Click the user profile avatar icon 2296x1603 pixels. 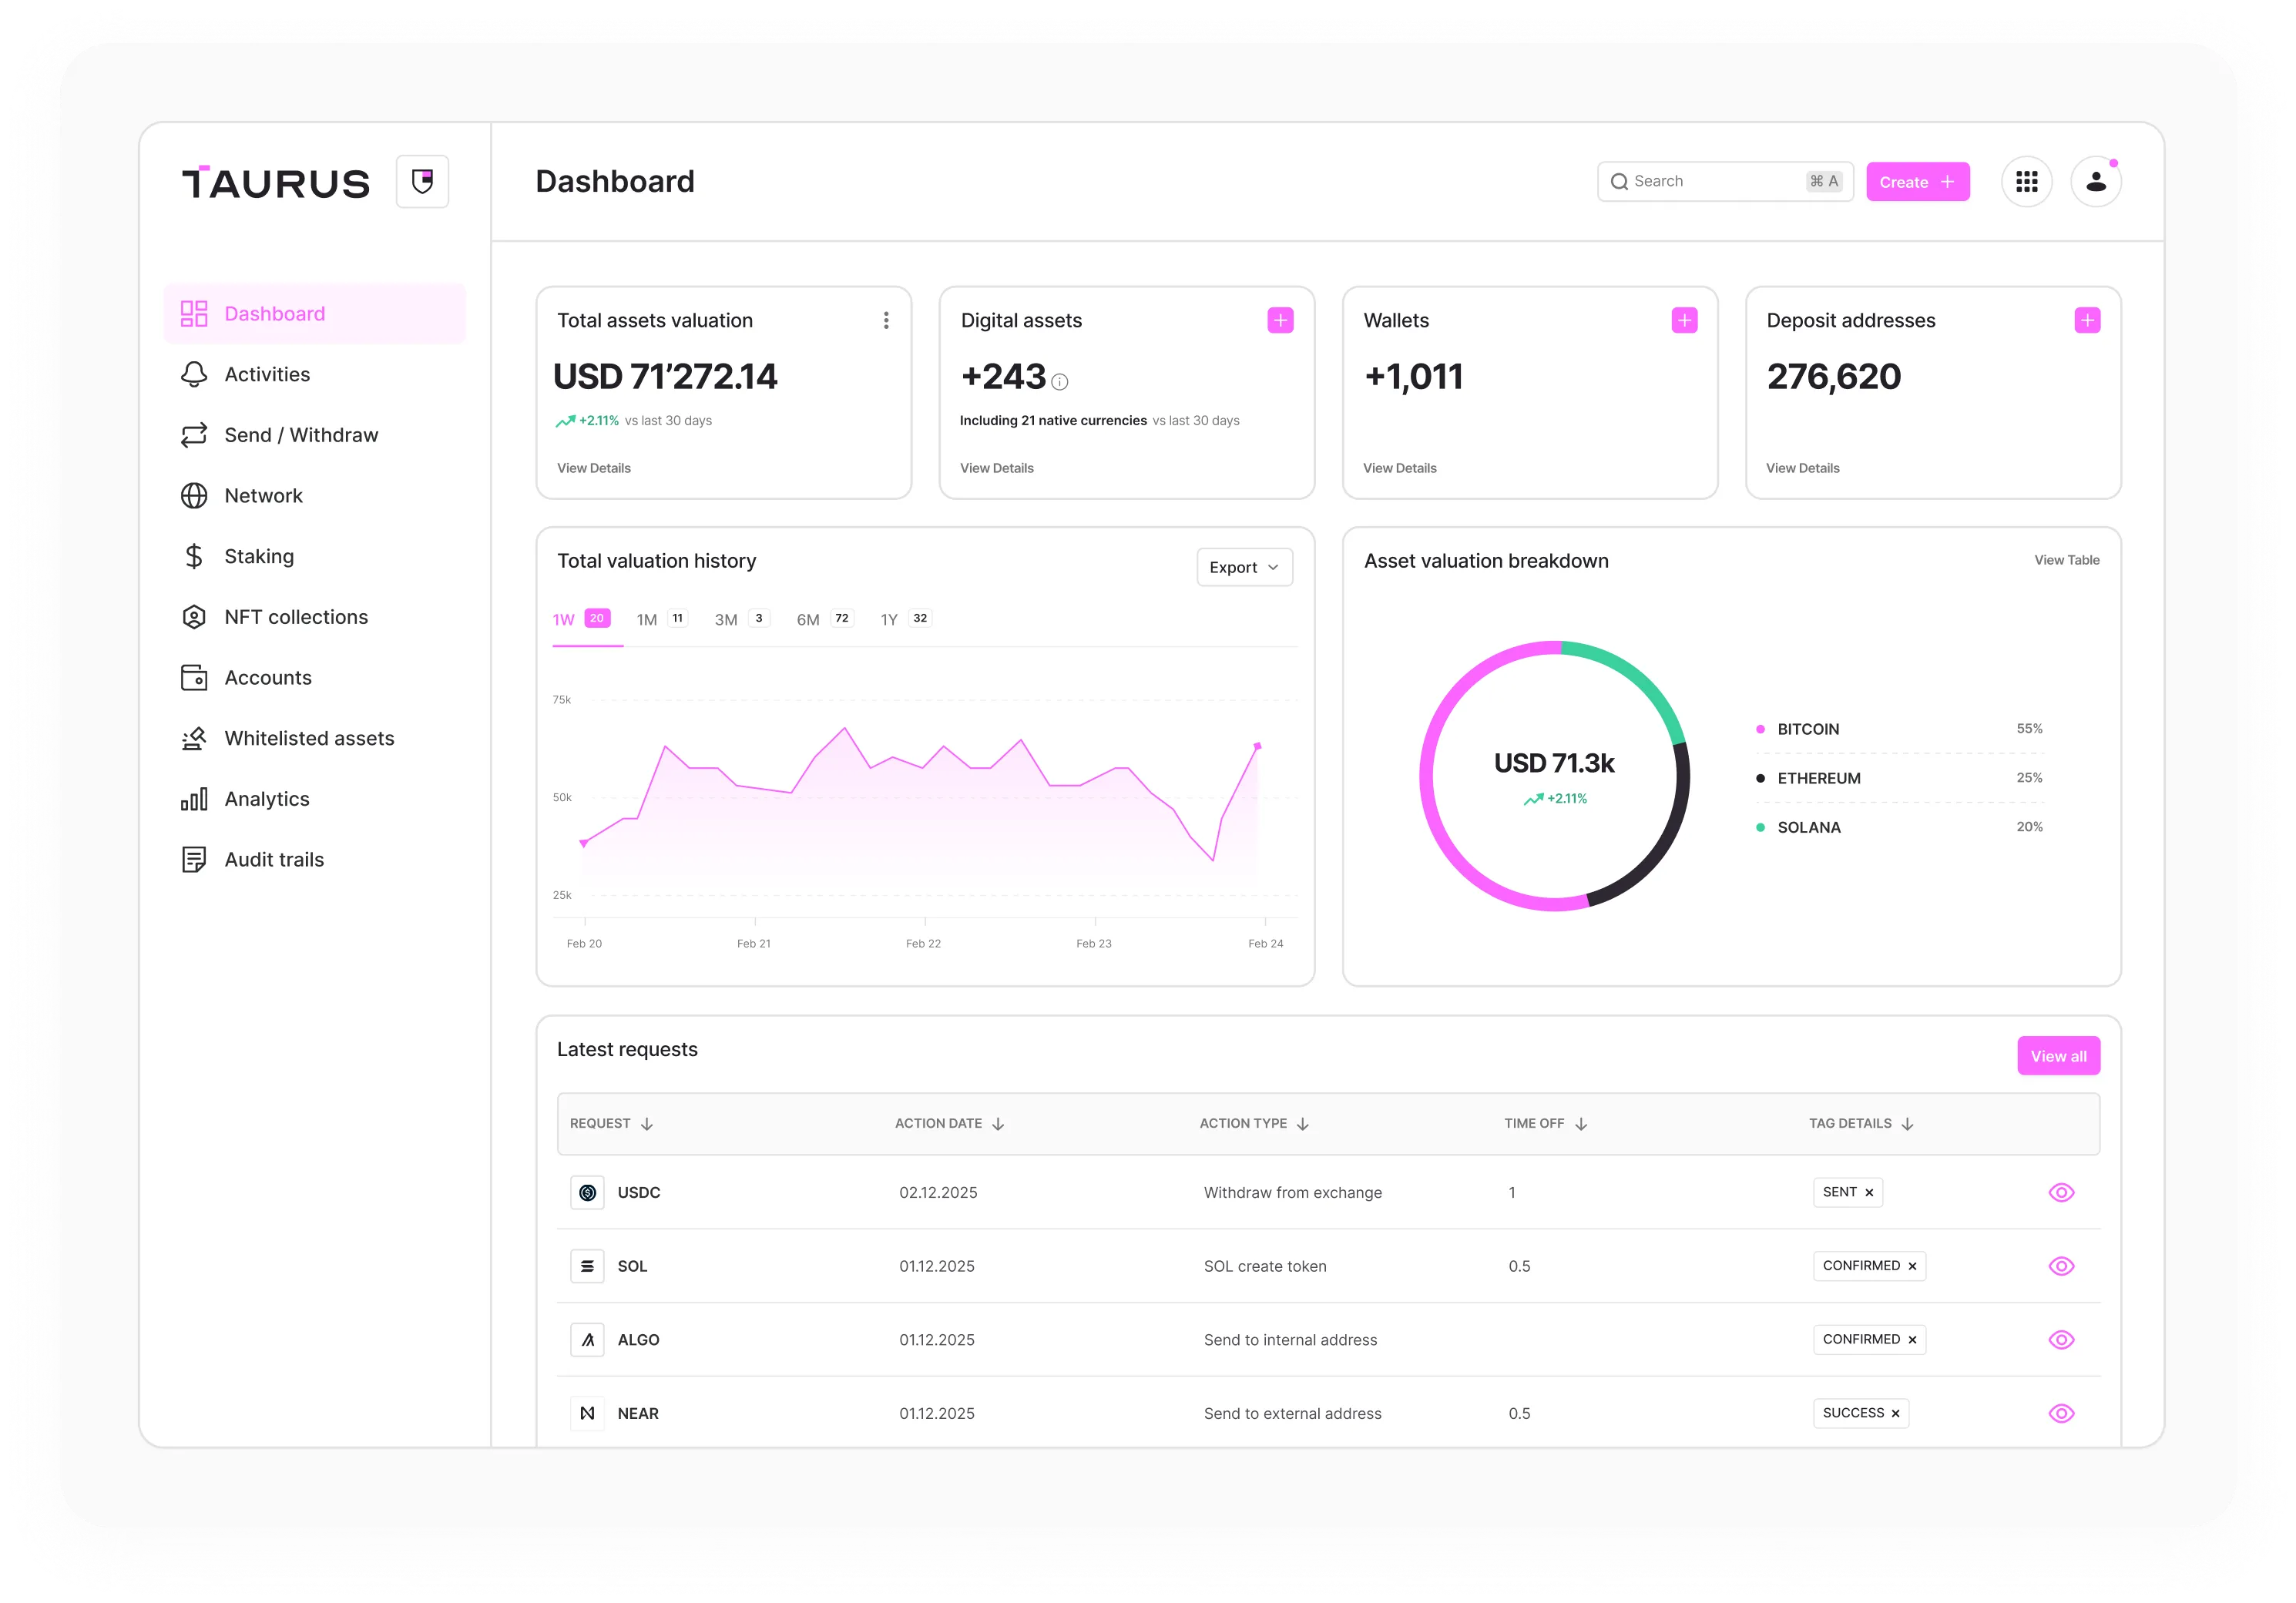point(2095,182)
